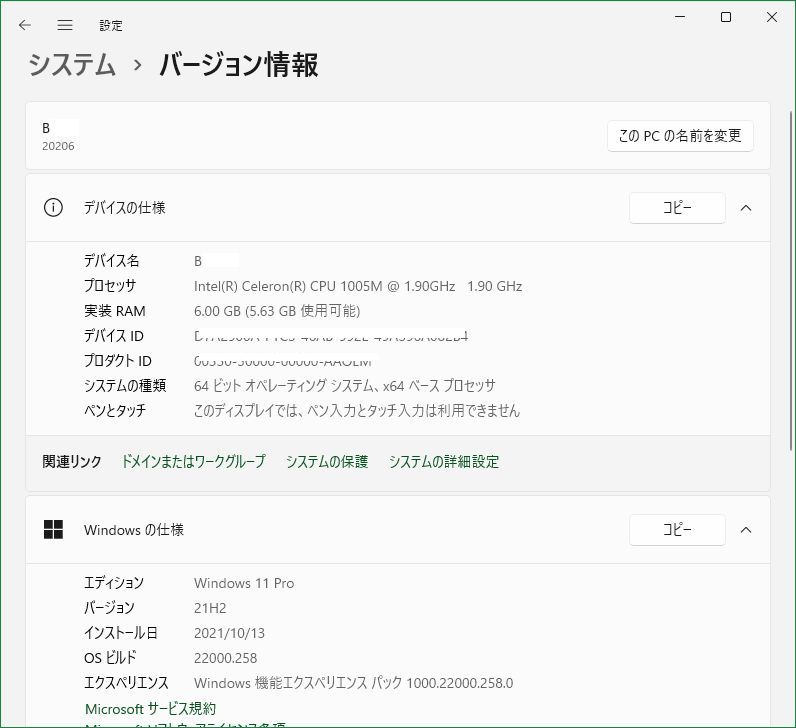The image size is (796, 728).
Task: Open システムの保護 link
Action: click(x=327, y=461)
